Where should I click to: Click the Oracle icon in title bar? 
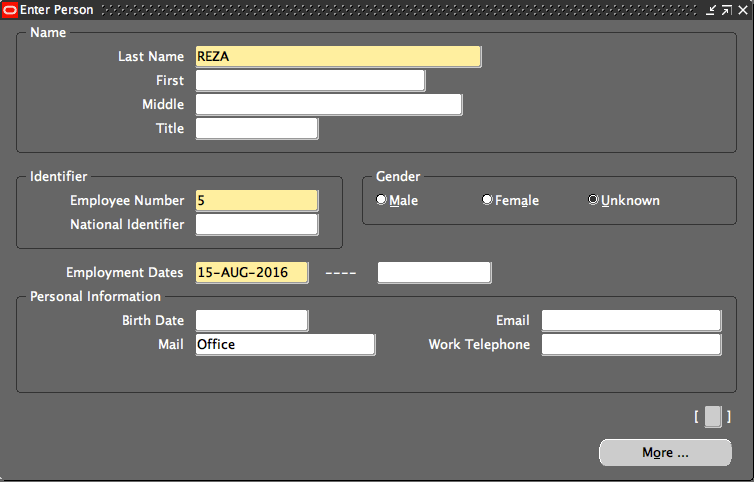tap(11, 9)
